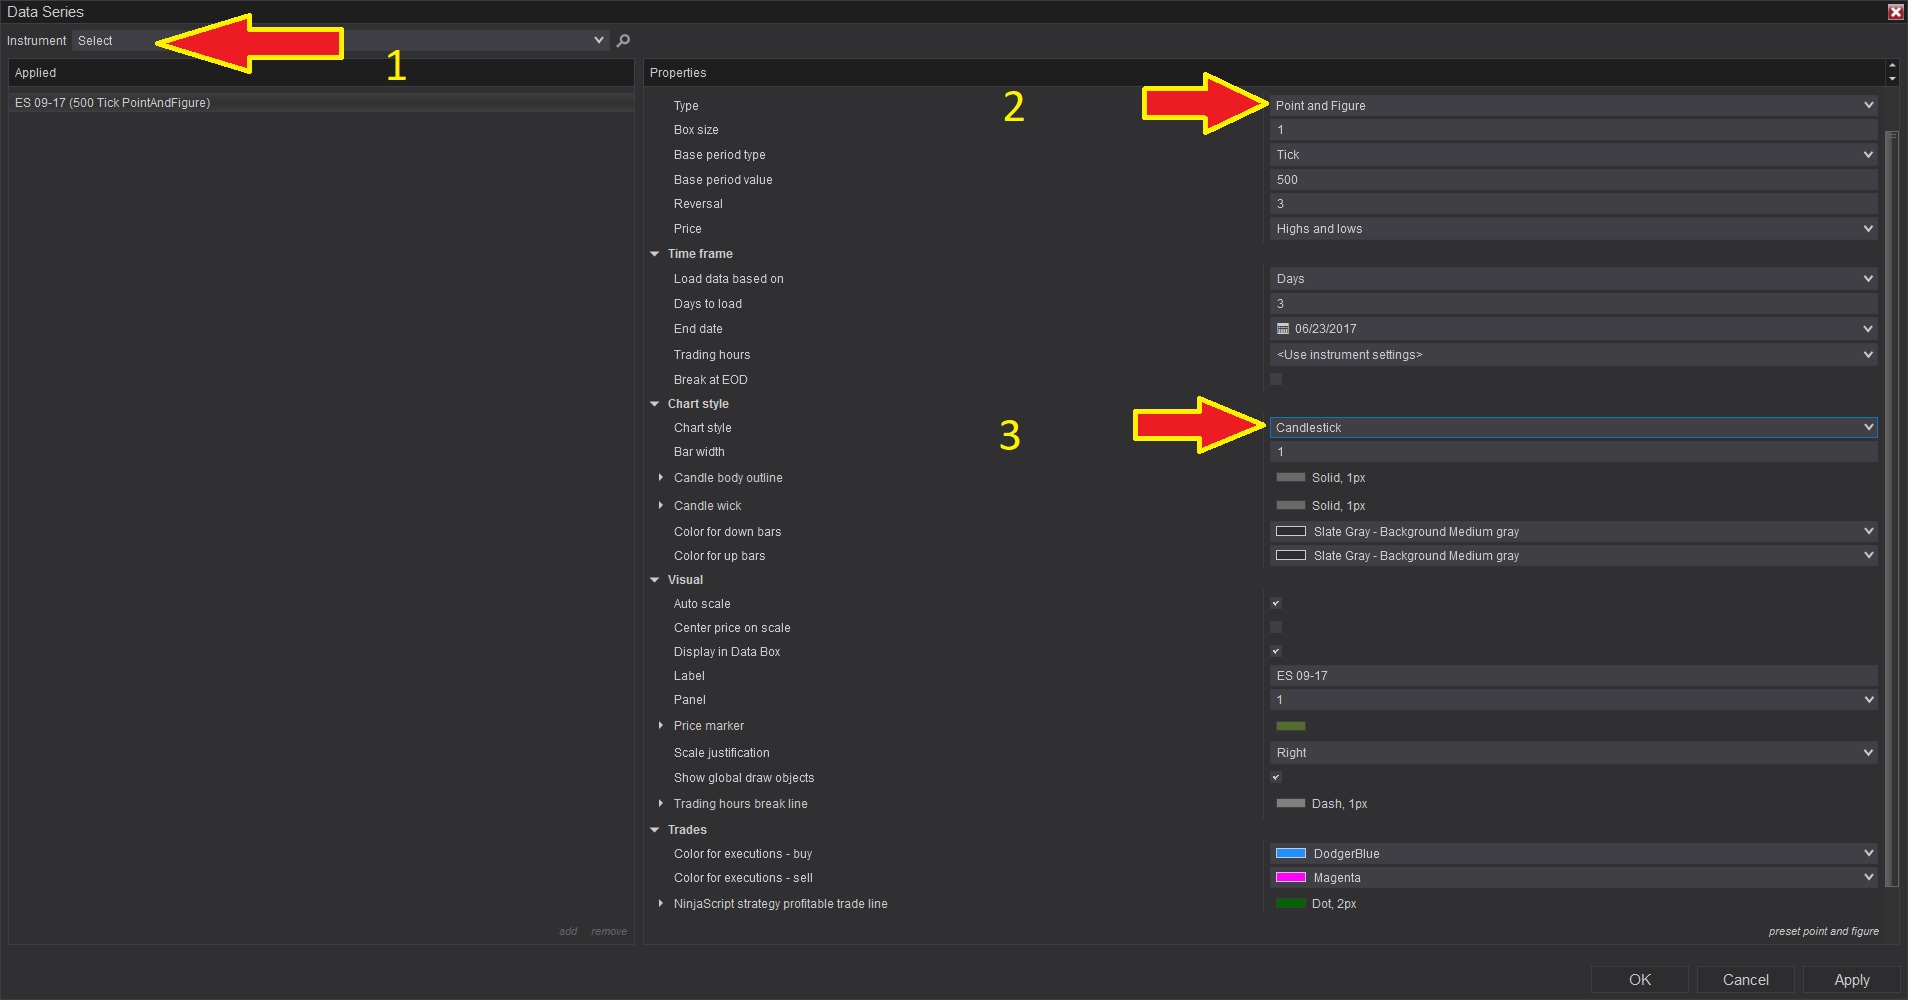The height and width of the screenshot is (1000, 1908).
Task: Expand Candle body outline settings
Action: (661, 478)
